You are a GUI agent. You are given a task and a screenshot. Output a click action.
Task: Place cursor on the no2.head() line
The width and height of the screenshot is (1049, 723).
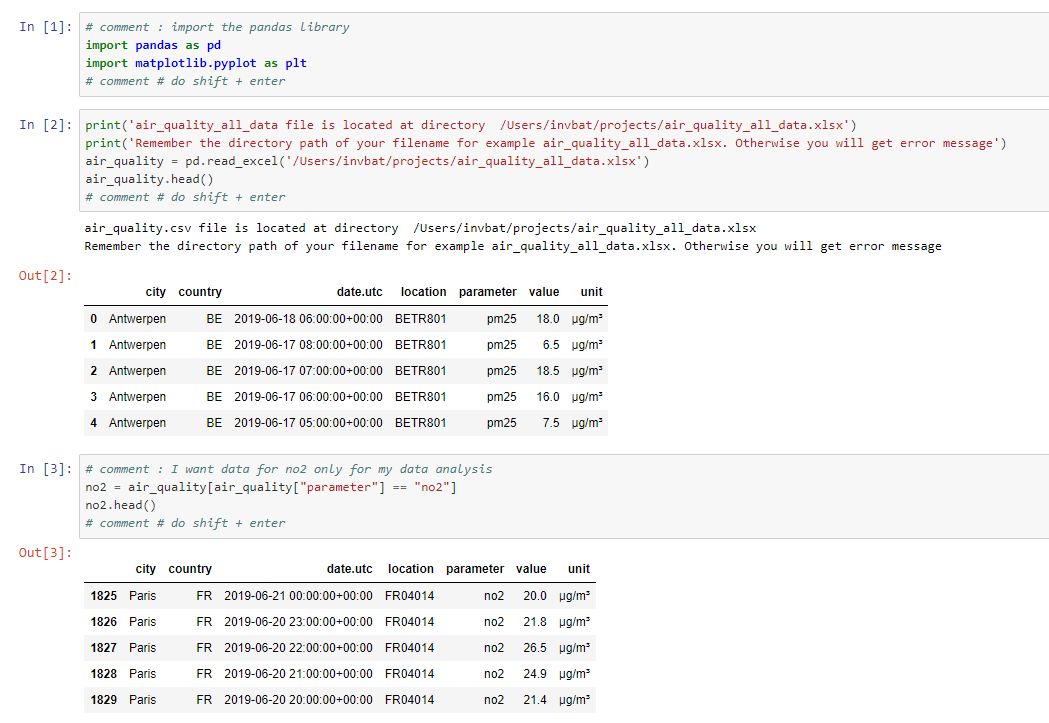tap(115, 505)
